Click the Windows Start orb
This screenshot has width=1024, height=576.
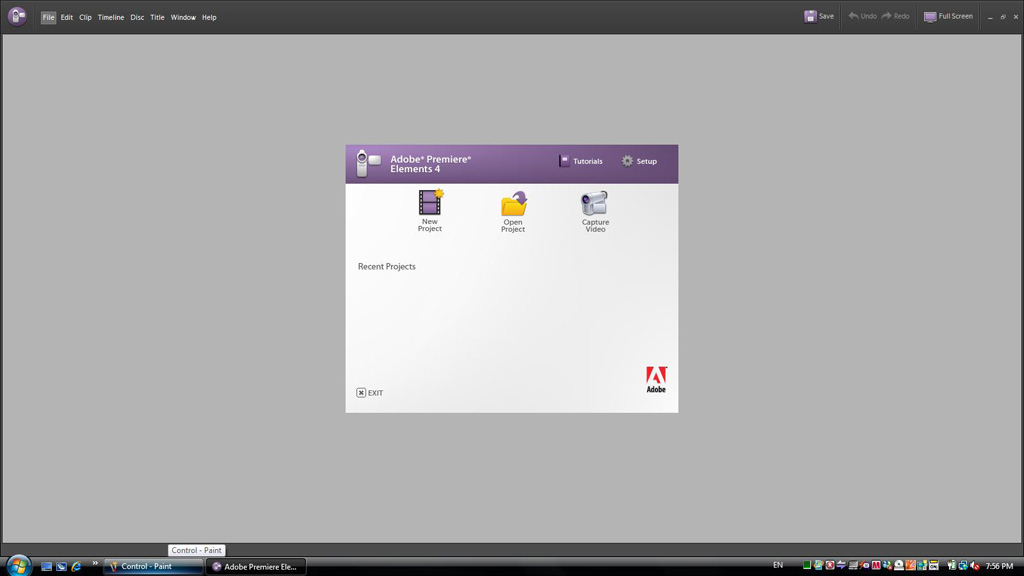[18, 566]
